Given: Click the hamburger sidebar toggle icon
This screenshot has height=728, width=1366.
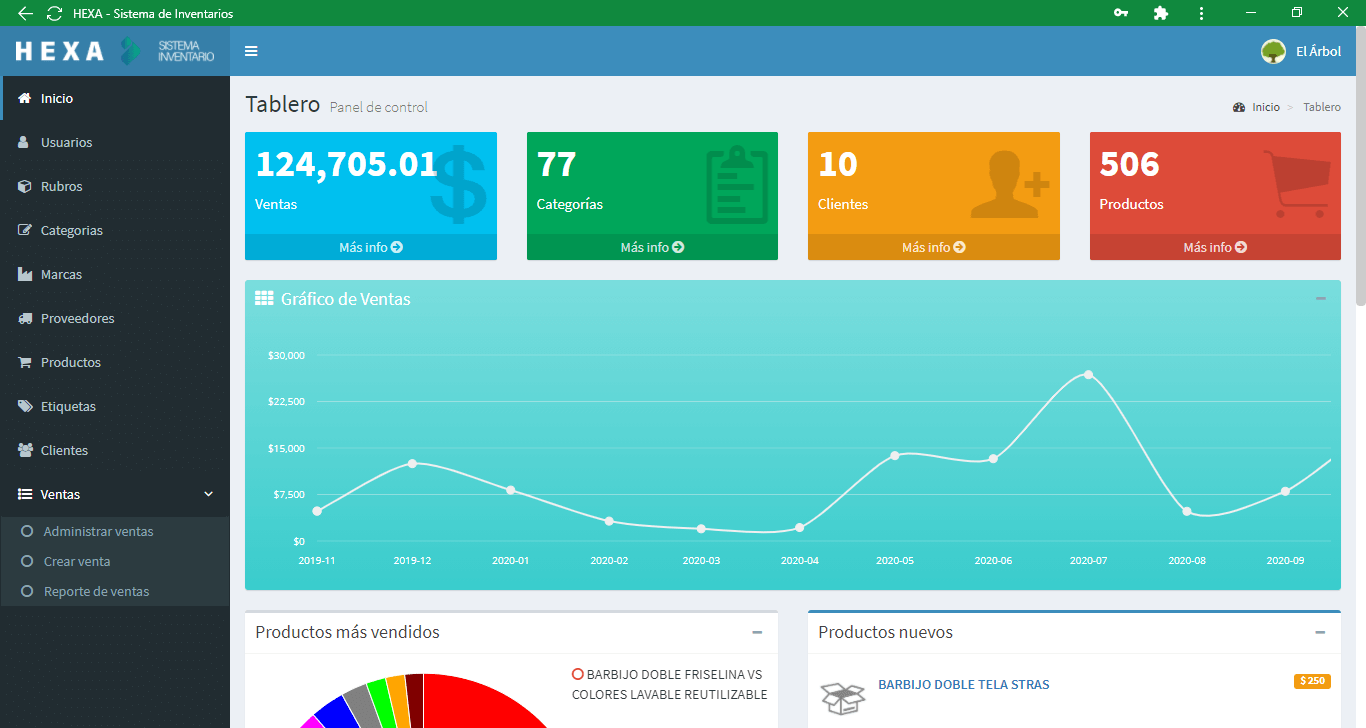Looking at the screenshot, I should pos(251,51).
